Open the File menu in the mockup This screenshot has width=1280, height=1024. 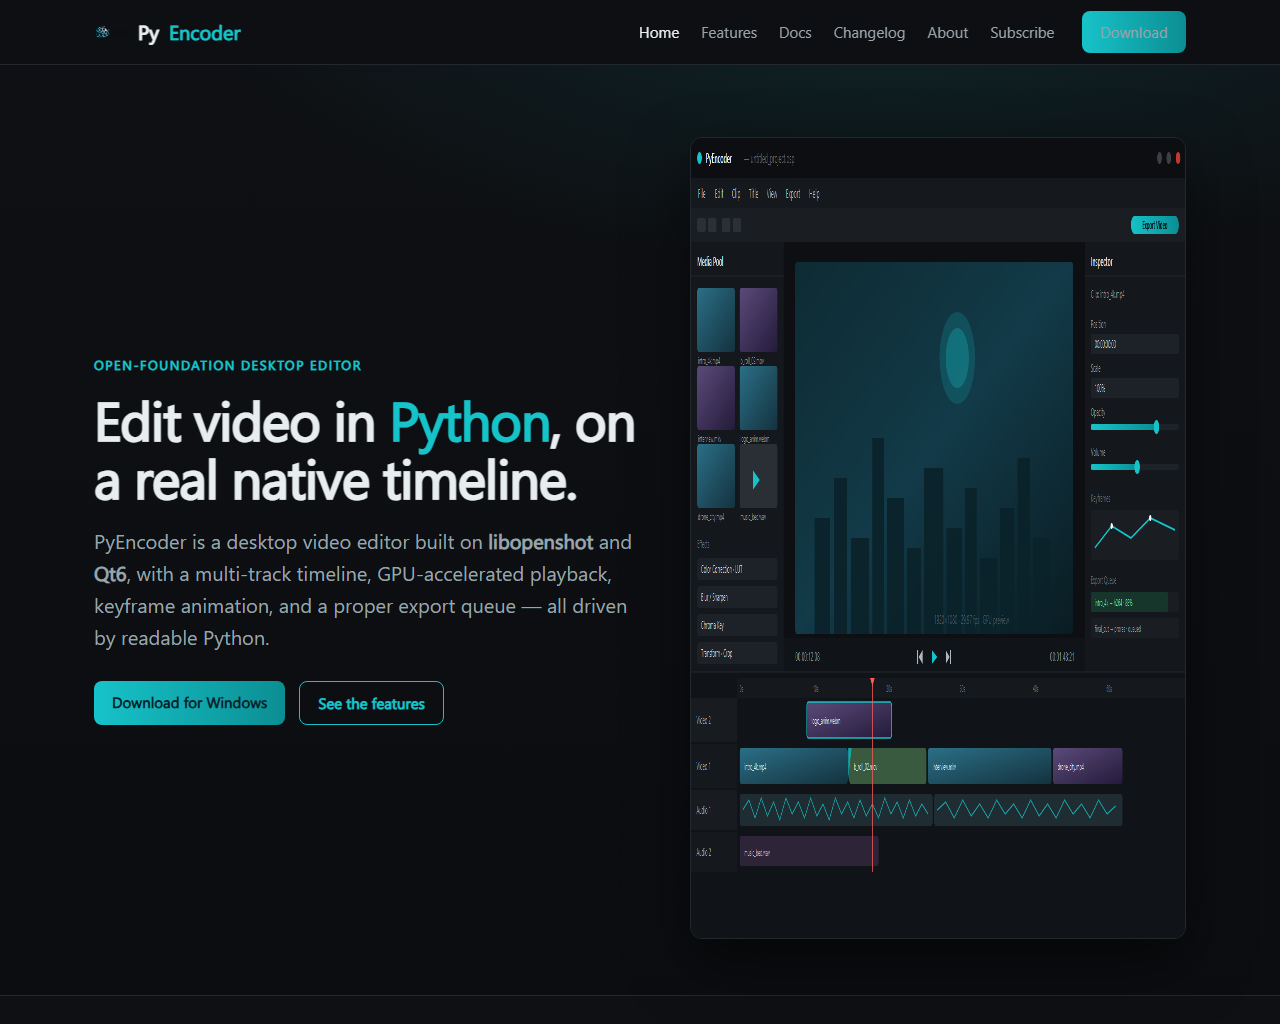(x=701, y=194)
